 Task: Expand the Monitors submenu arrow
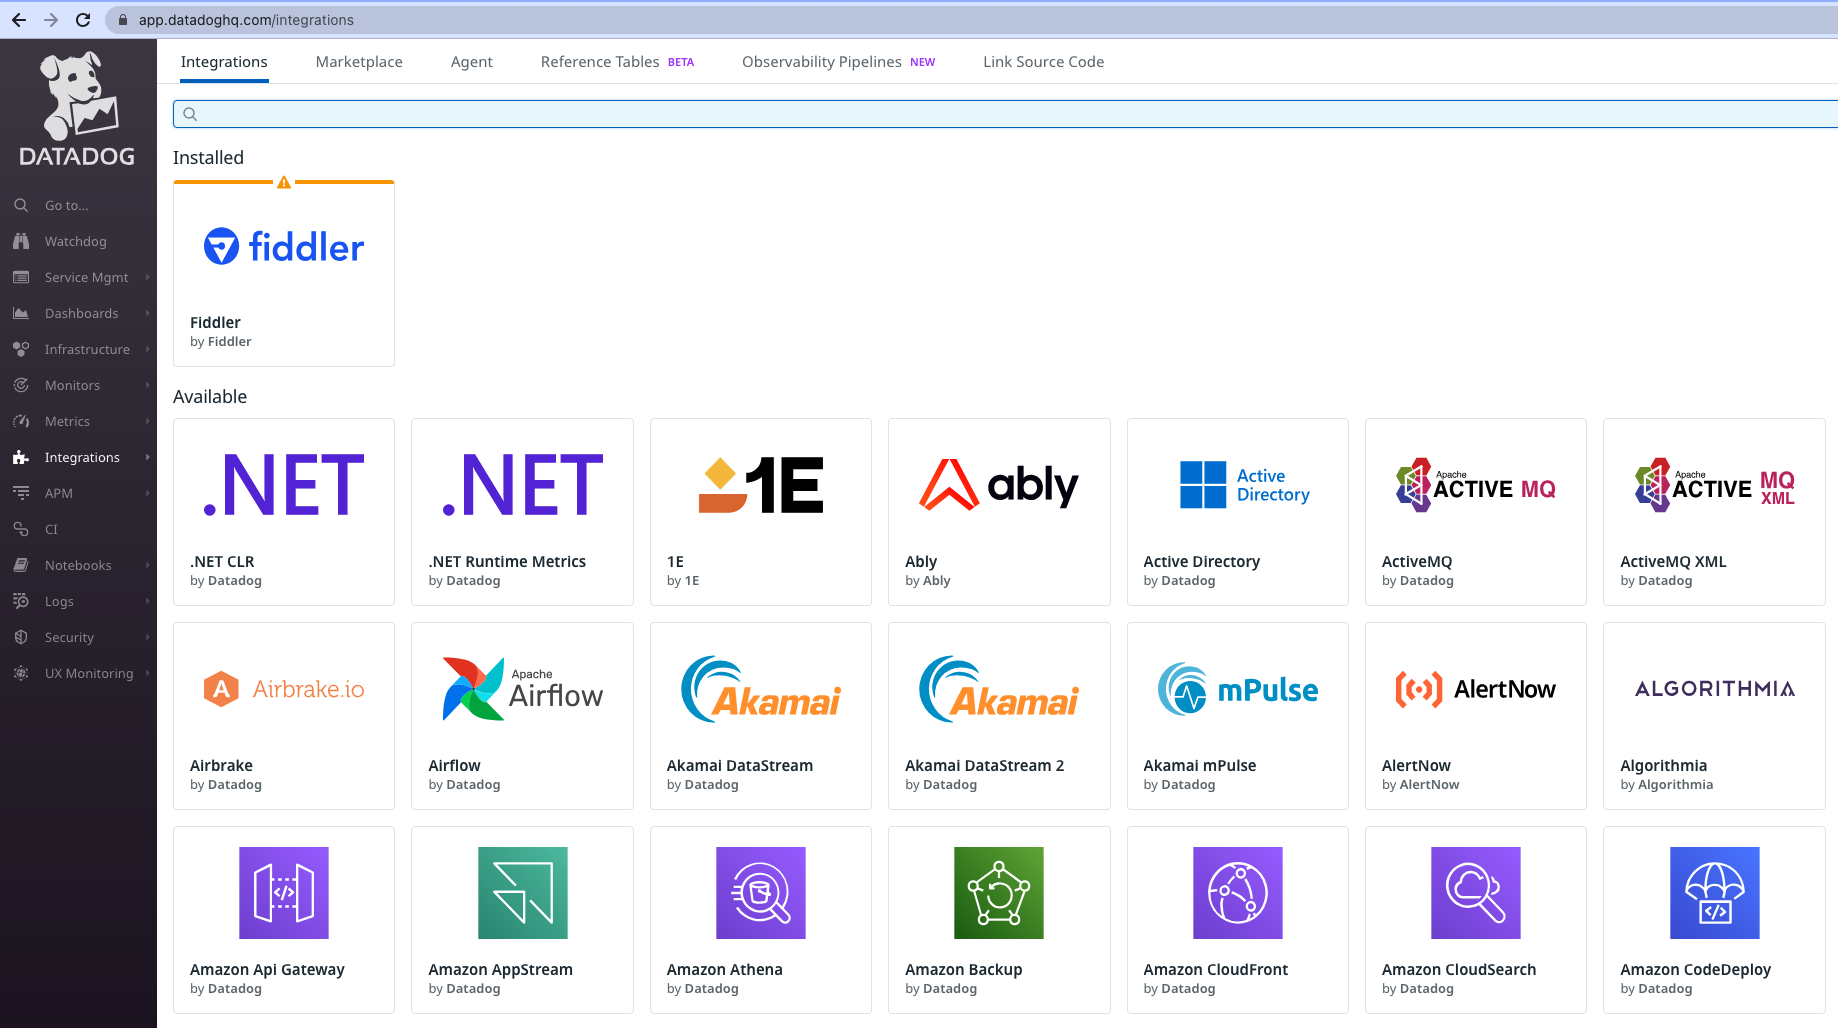[x=147, y=385]
